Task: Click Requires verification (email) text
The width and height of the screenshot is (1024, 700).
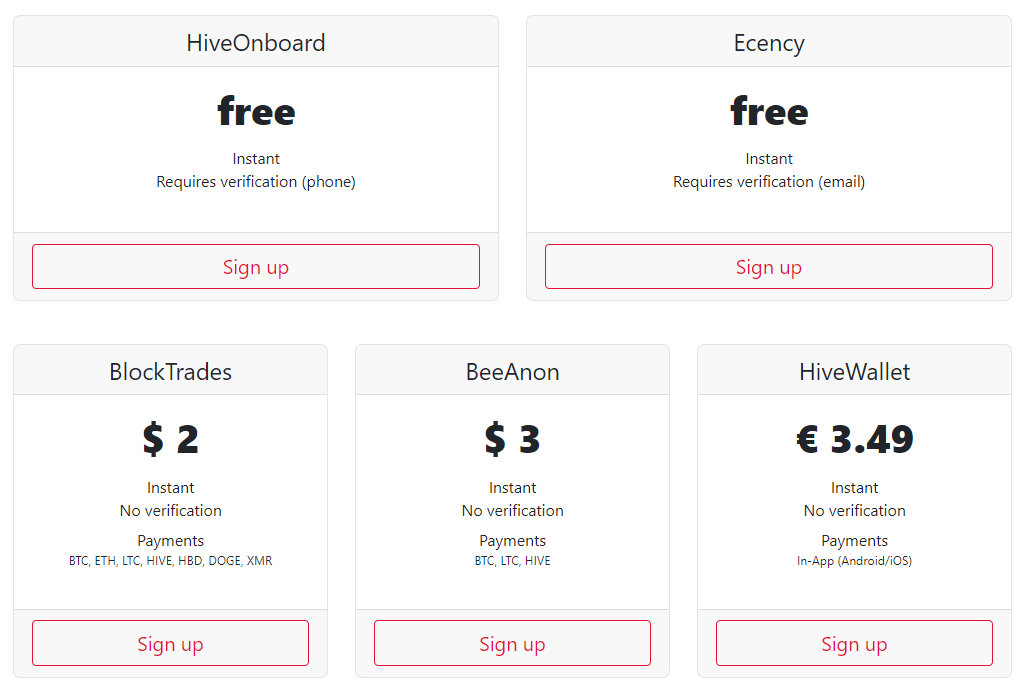Action: pos(769,182)
